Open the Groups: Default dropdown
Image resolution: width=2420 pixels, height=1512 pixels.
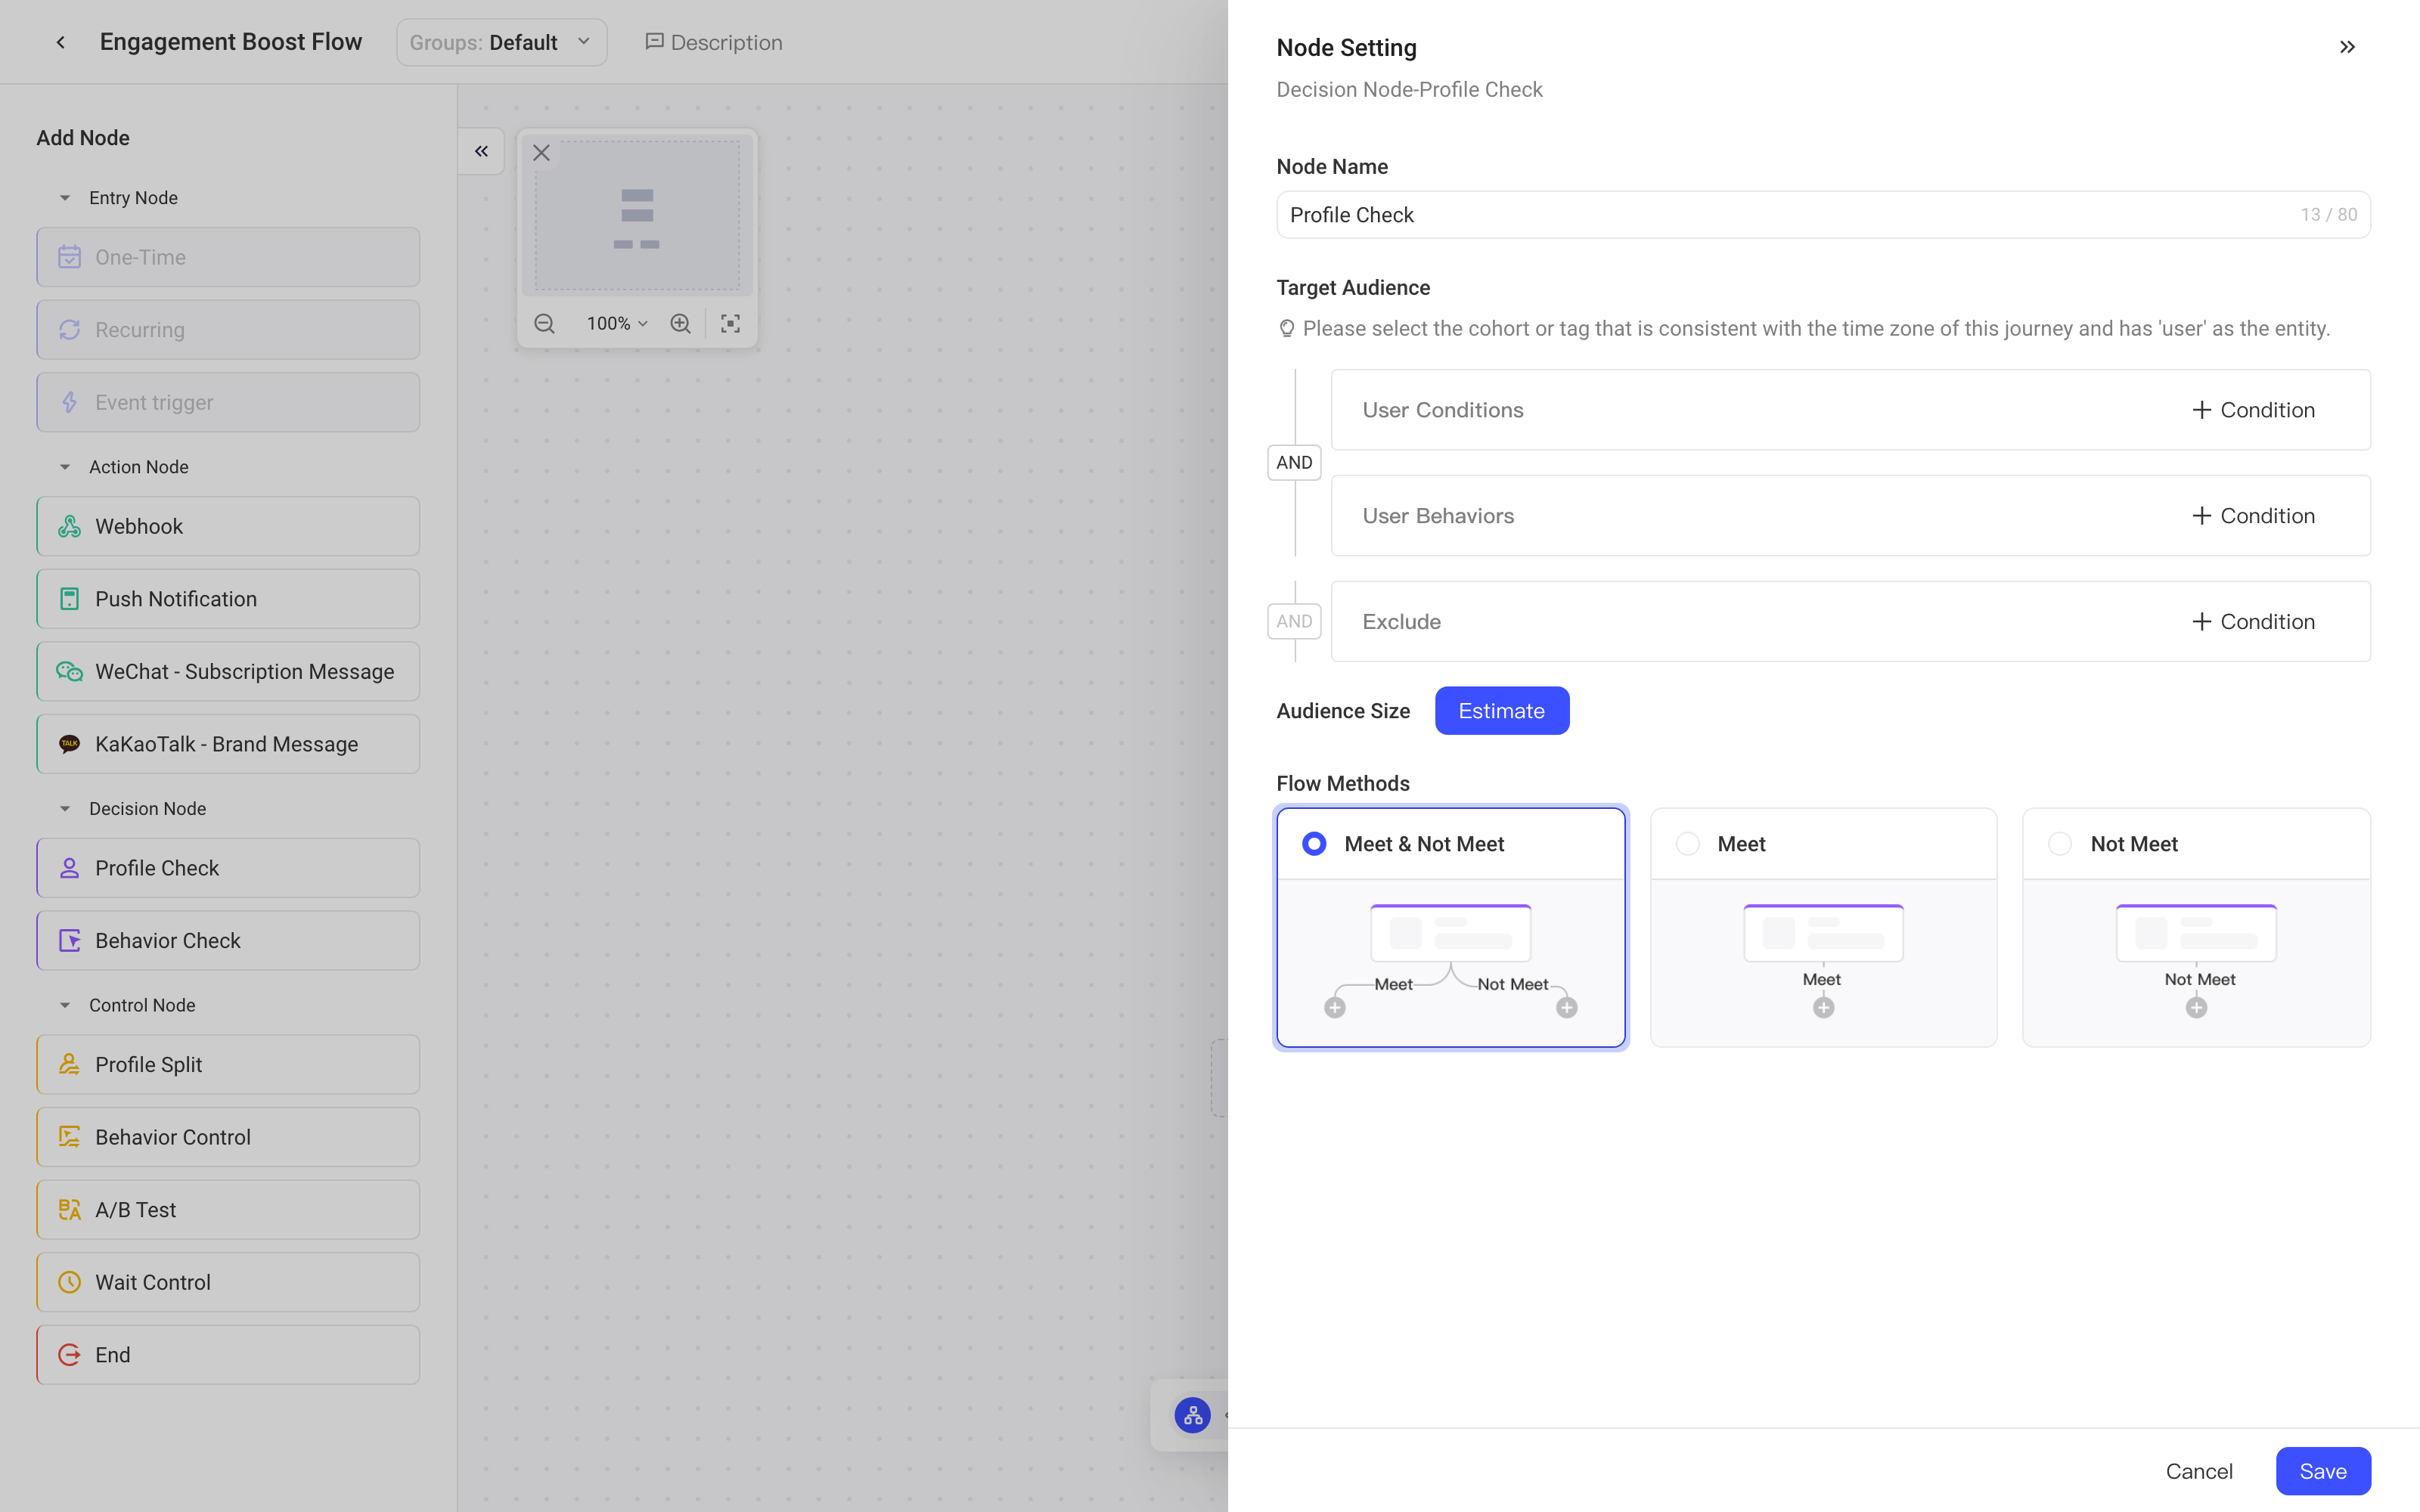[501, 42]
